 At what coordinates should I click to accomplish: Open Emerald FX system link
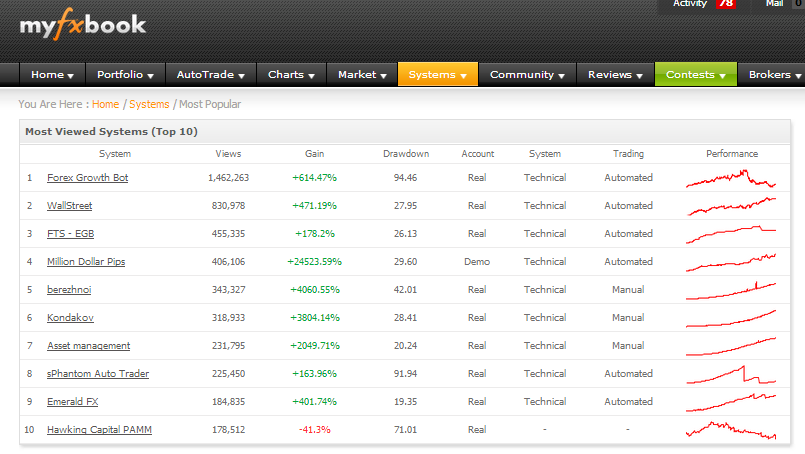72,402
